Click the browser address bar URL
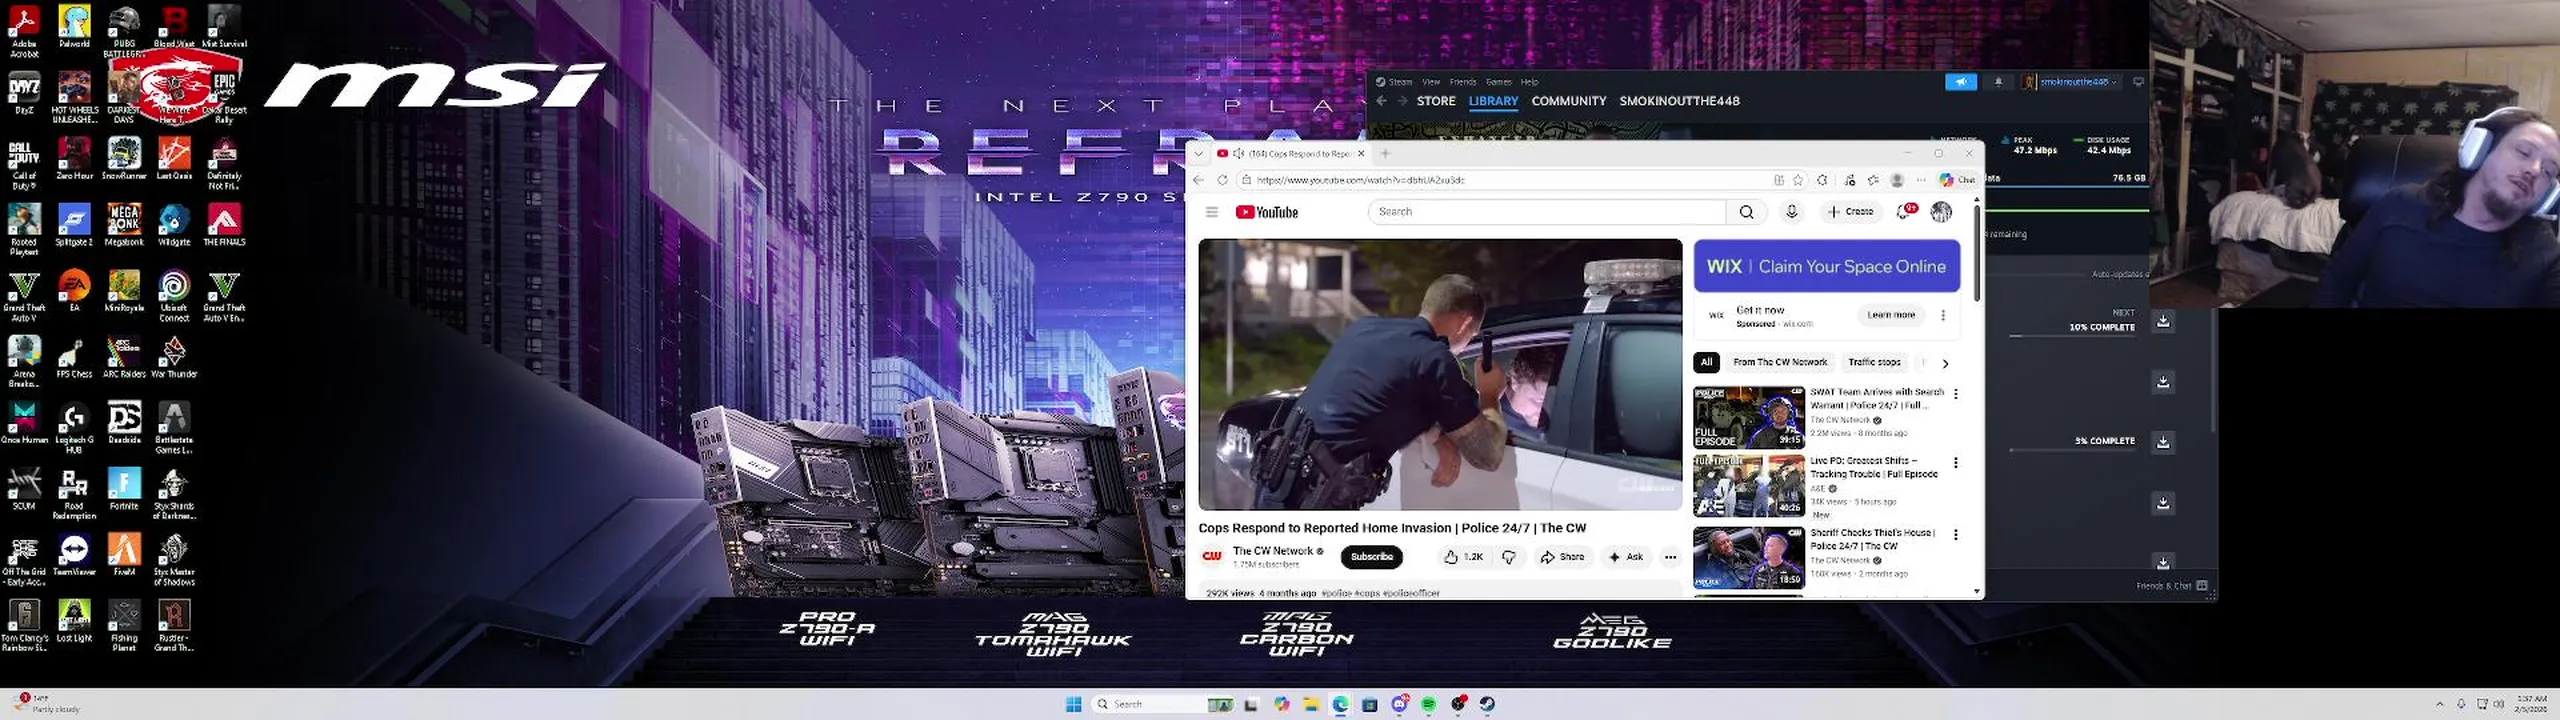The height and width of the screenshot is (720, 2560). pos(1360,180)
